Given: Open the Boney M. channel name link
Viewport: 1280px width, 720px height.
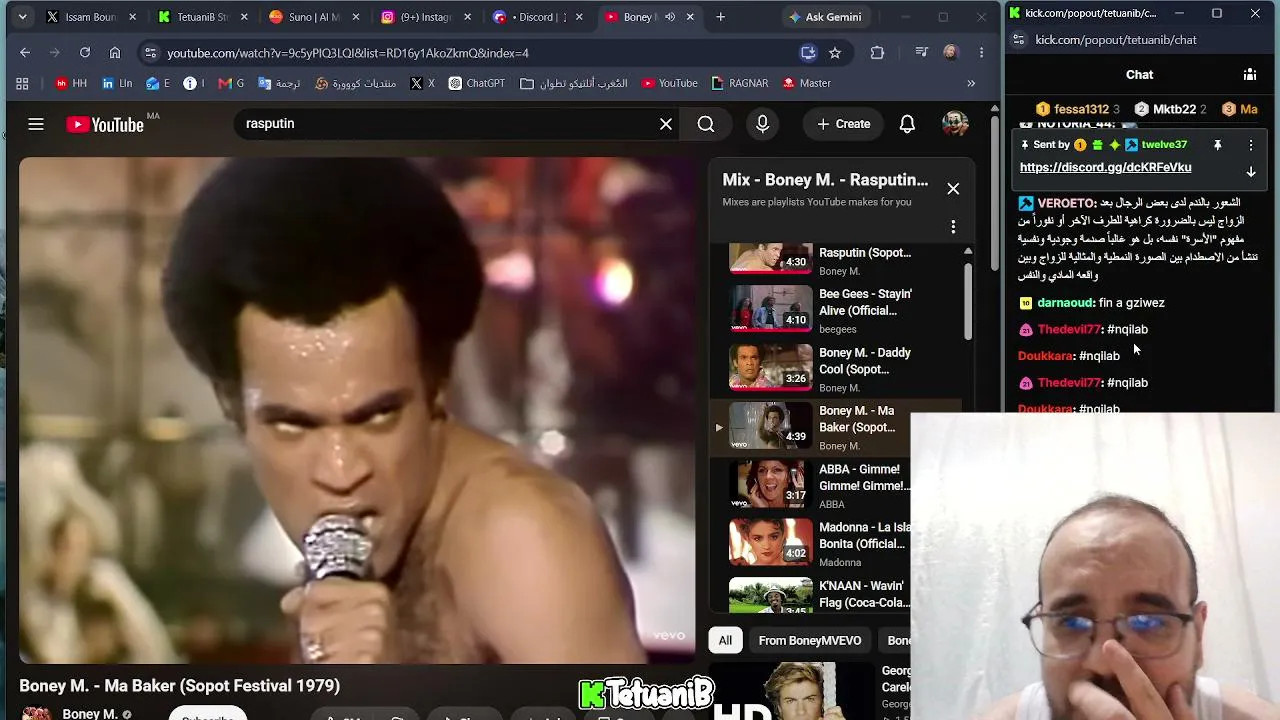Looking at the screenshot, I should click(90, 713).
